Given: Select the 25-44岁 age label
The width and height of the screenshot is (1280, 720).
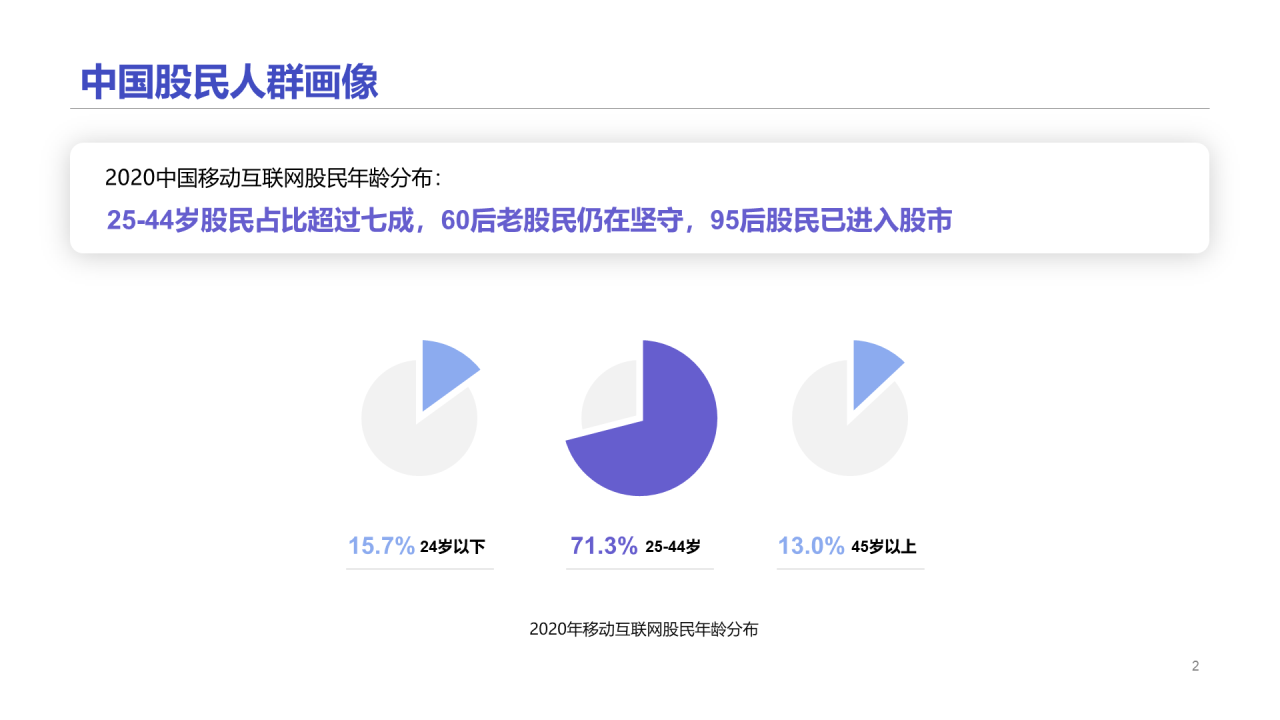Looking at the screenshot, I should coord(673,547).
